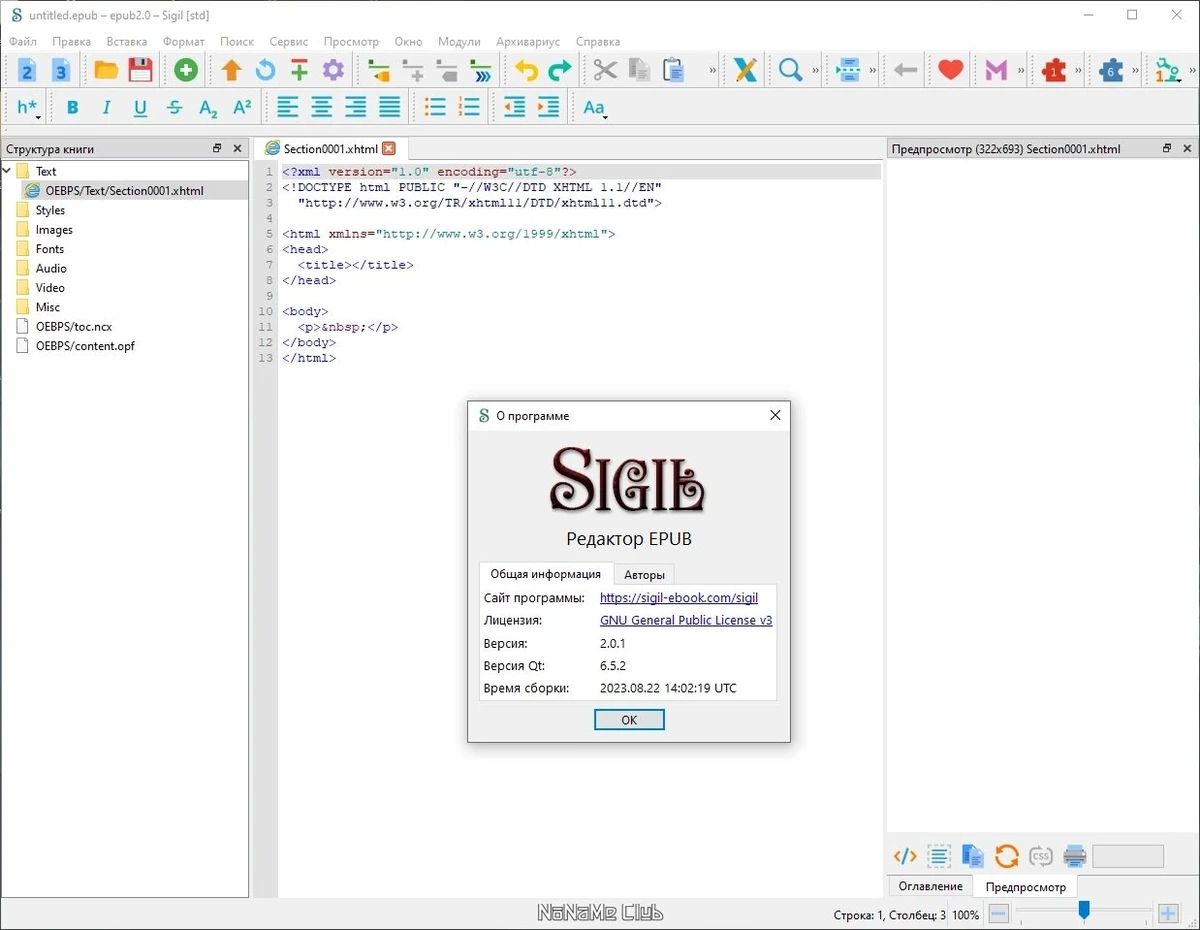Open Find and Replace magnifier icon

[x=791, y=70]
